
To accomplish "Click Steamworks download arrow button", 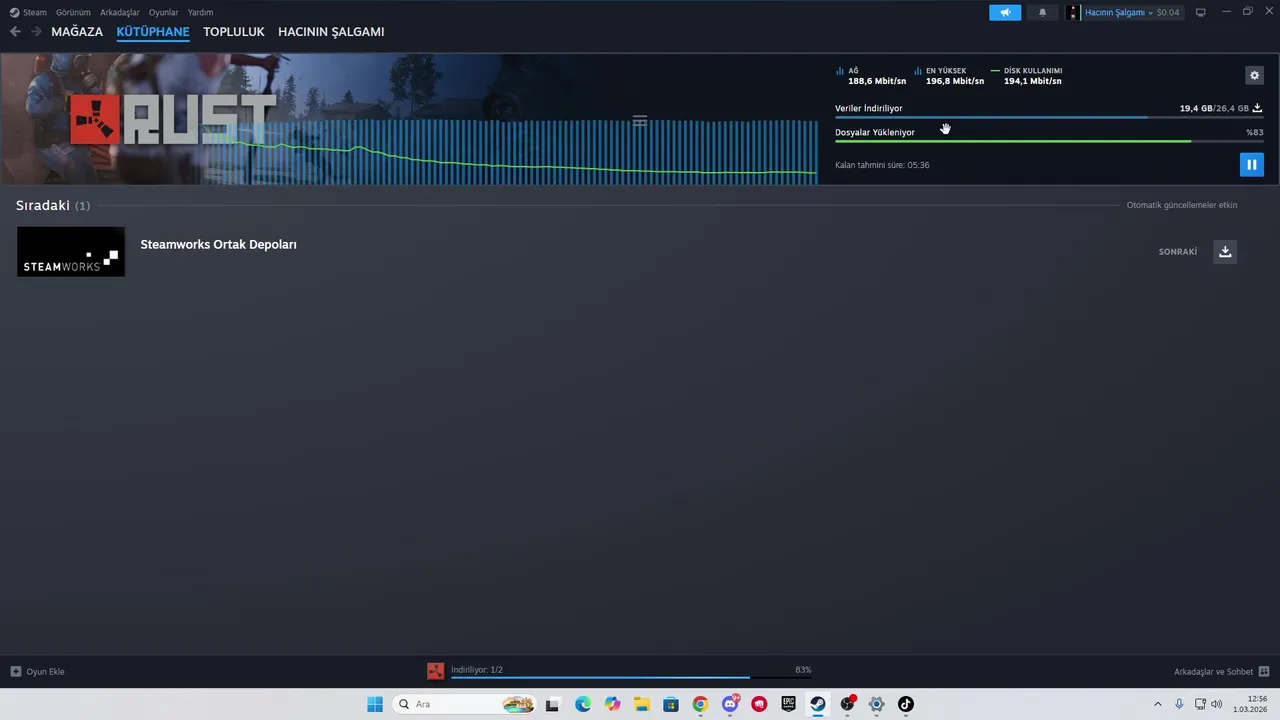I will pos(1225,252).
